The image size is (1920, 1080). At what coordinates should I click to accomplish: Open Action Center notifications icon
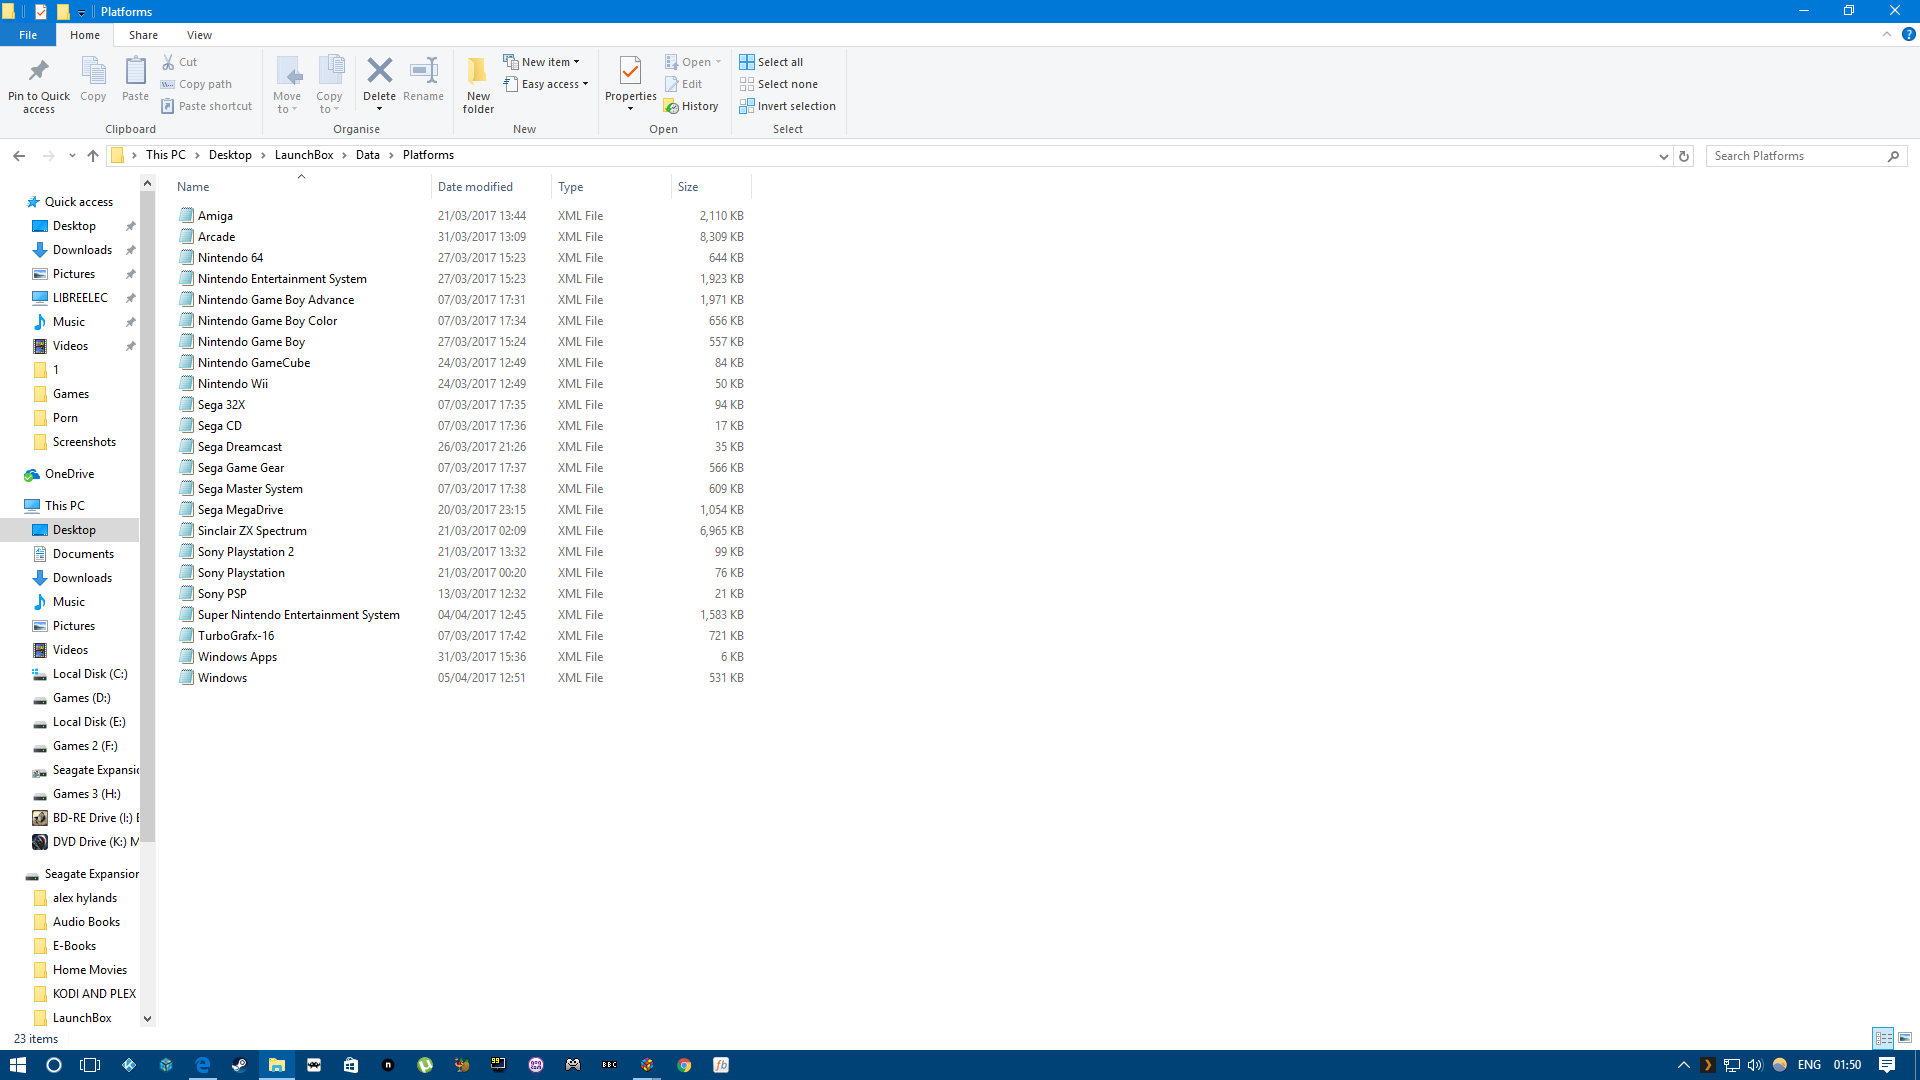tap(1887, 1065)
